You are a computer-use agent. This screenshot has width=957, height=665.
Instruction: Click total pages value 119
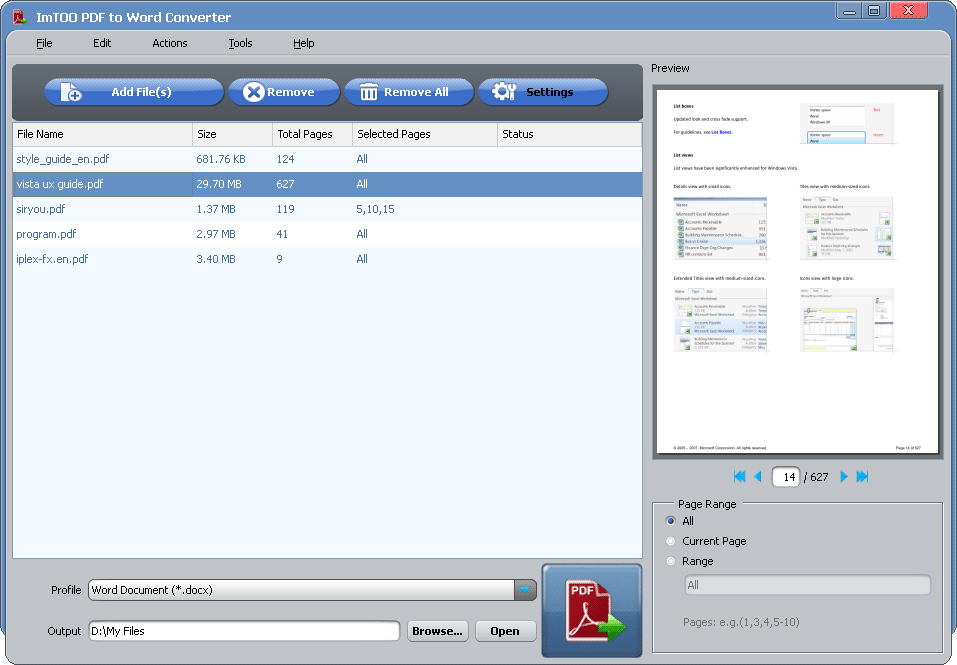(x=285, y=209)
